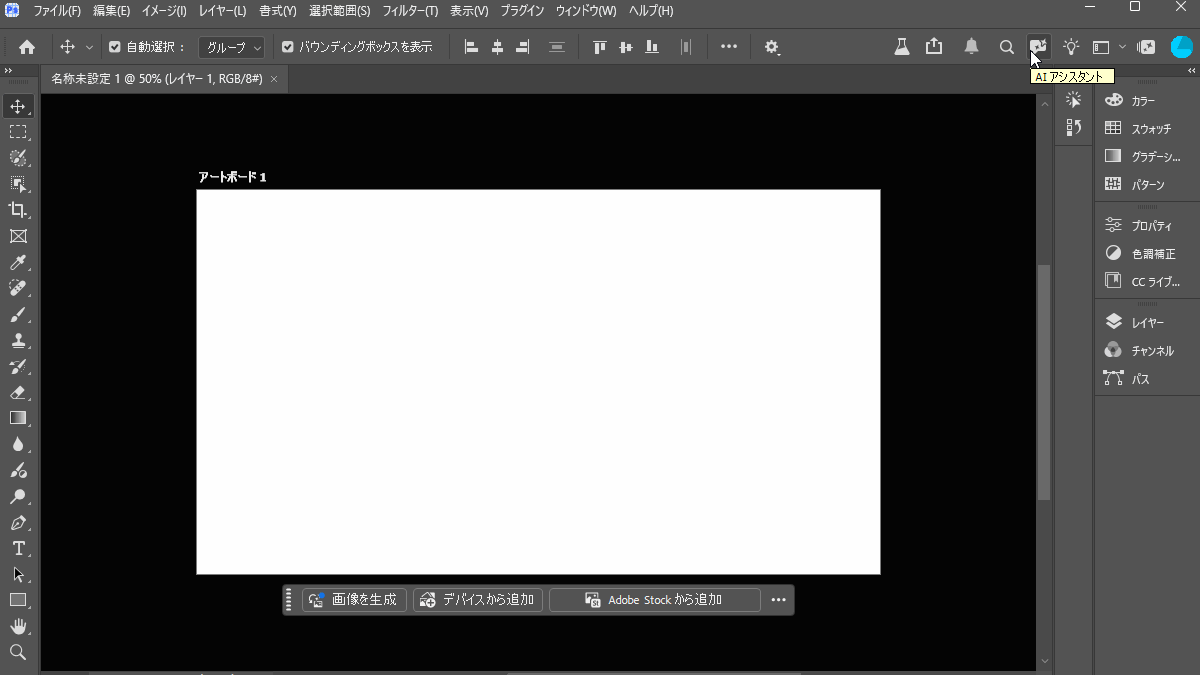Open ファイル(F) menu

(57, 11)
